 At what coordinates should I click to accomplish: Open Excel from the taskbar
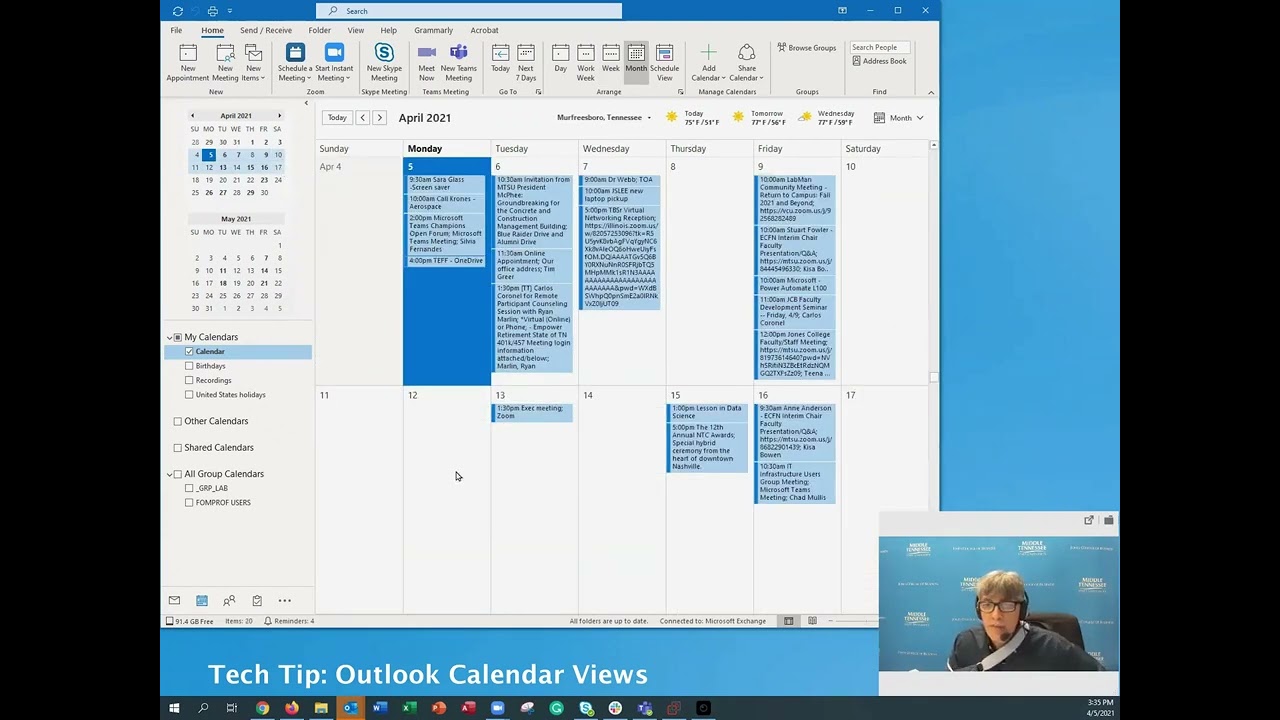(409, 708)
